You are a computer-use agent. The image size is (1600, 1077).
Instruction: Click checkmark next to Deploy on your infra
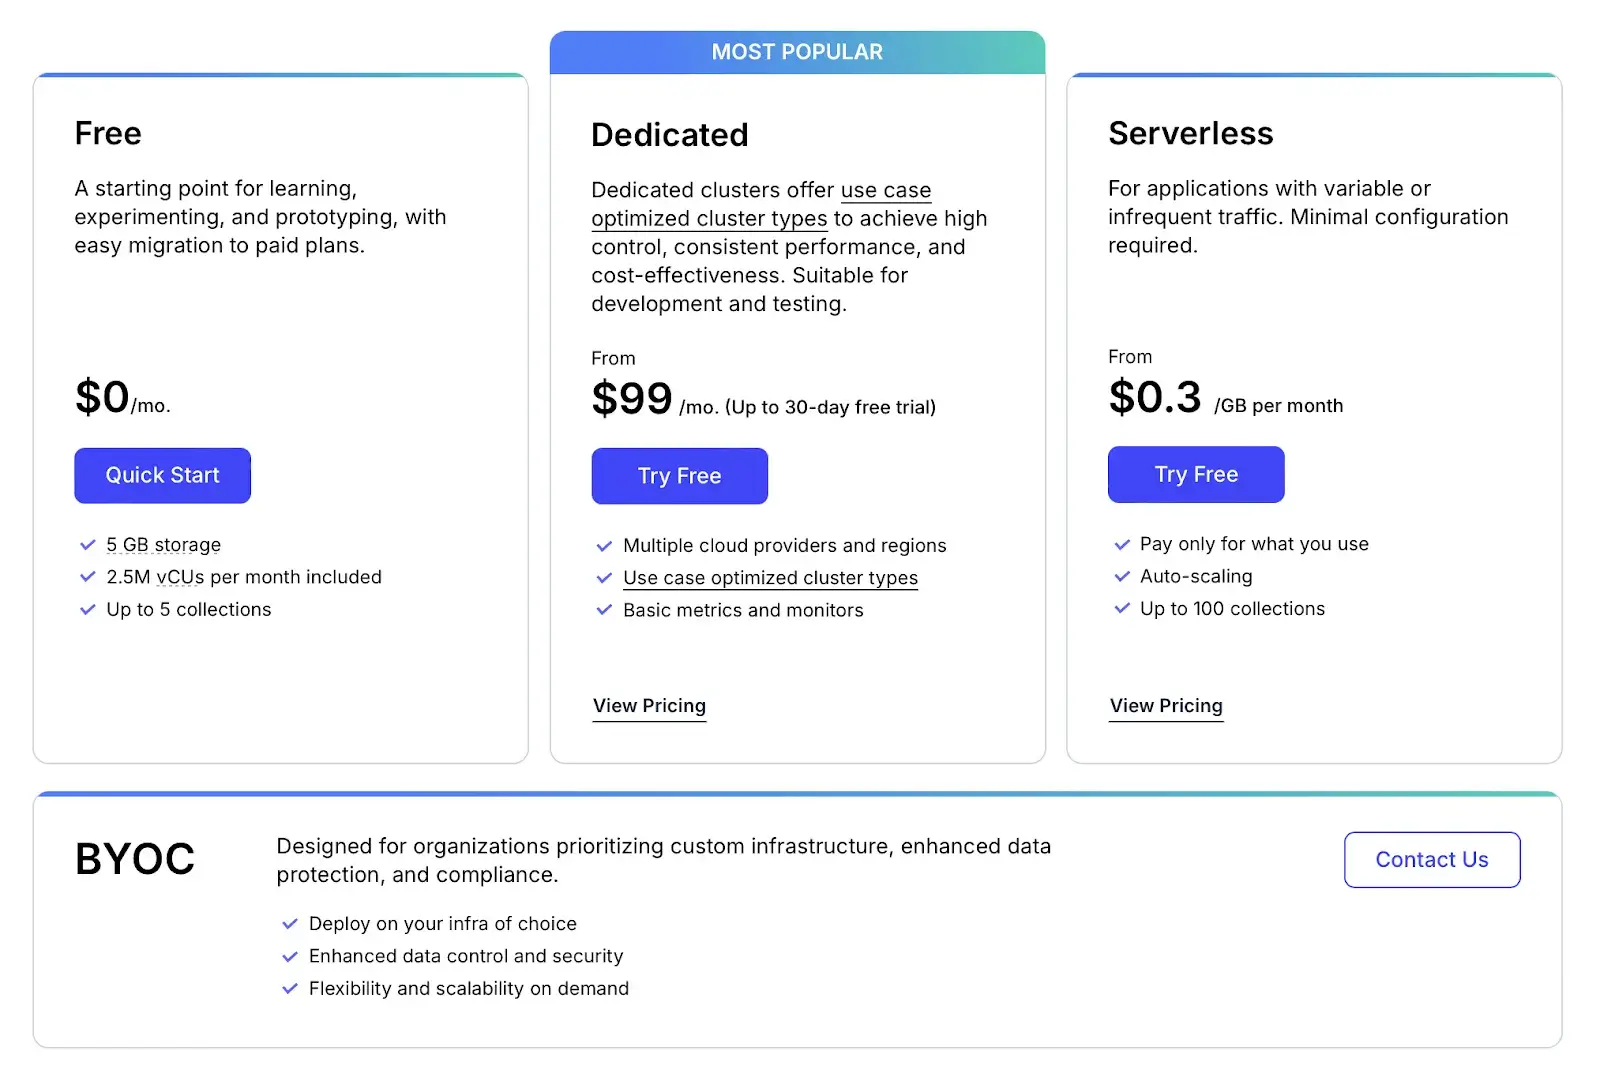pyautogui.click(x=290, y=924)
